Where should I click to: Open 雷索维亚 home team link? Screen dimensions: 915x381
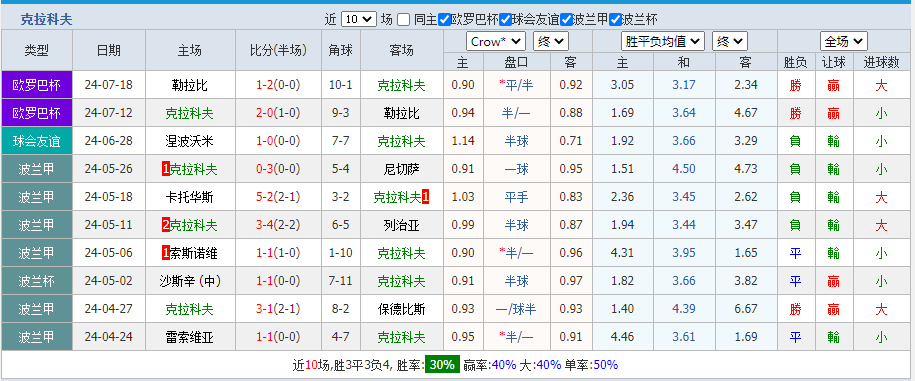(190, 337)
